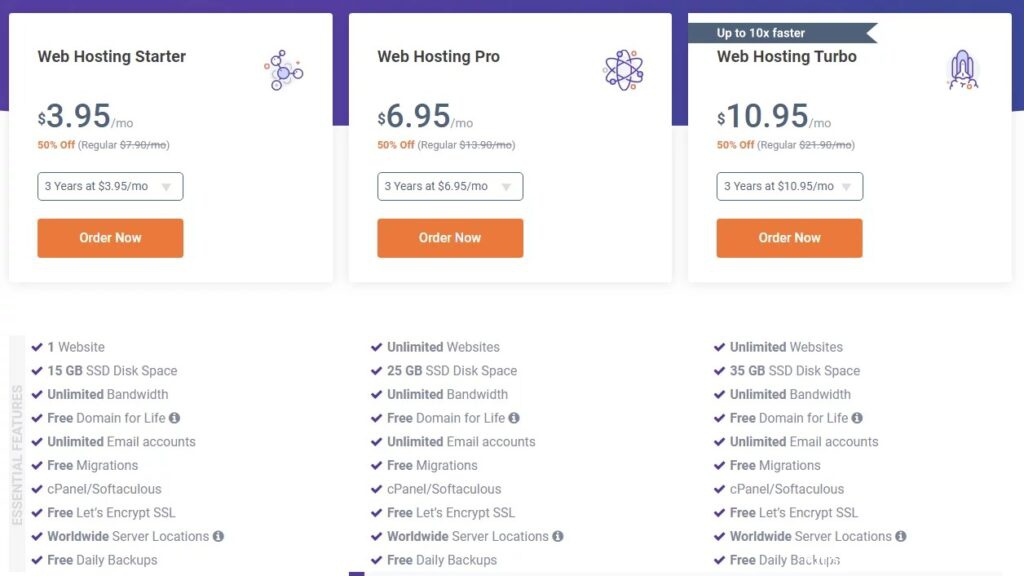
Task: Click the Essential Features vertical label
Action: [x=17, y=455]
